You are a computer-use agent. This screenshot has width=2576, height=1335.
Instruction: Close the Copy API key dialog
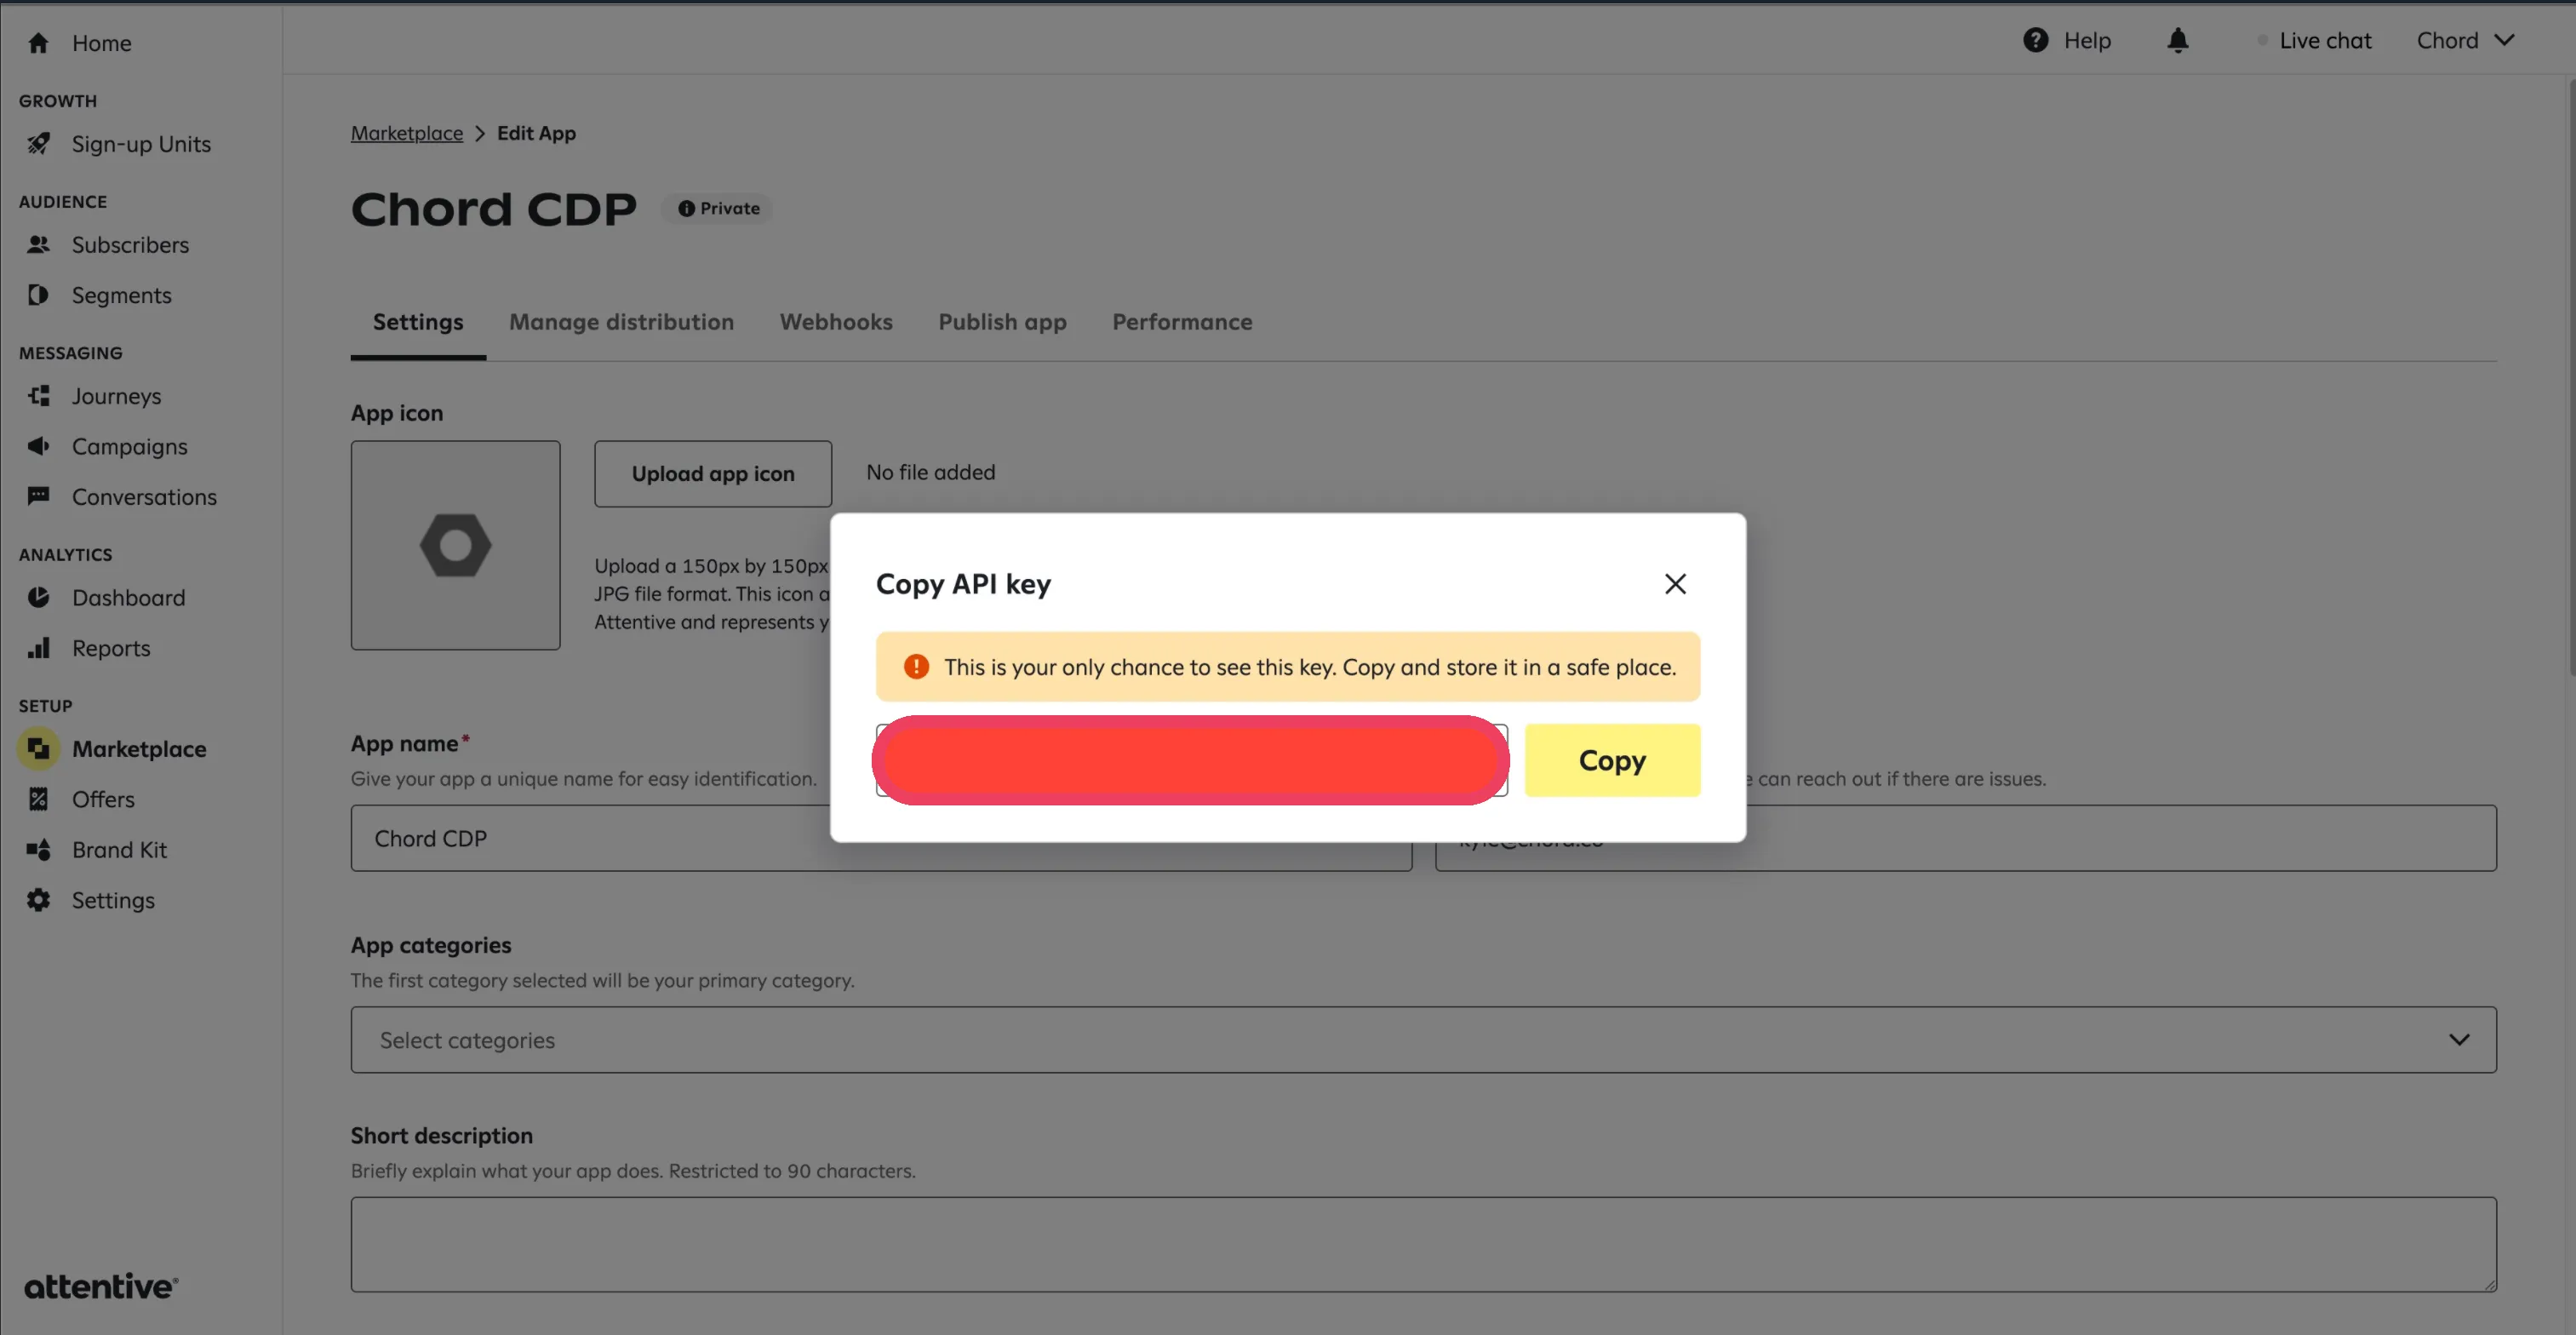tap(1675, 584)
